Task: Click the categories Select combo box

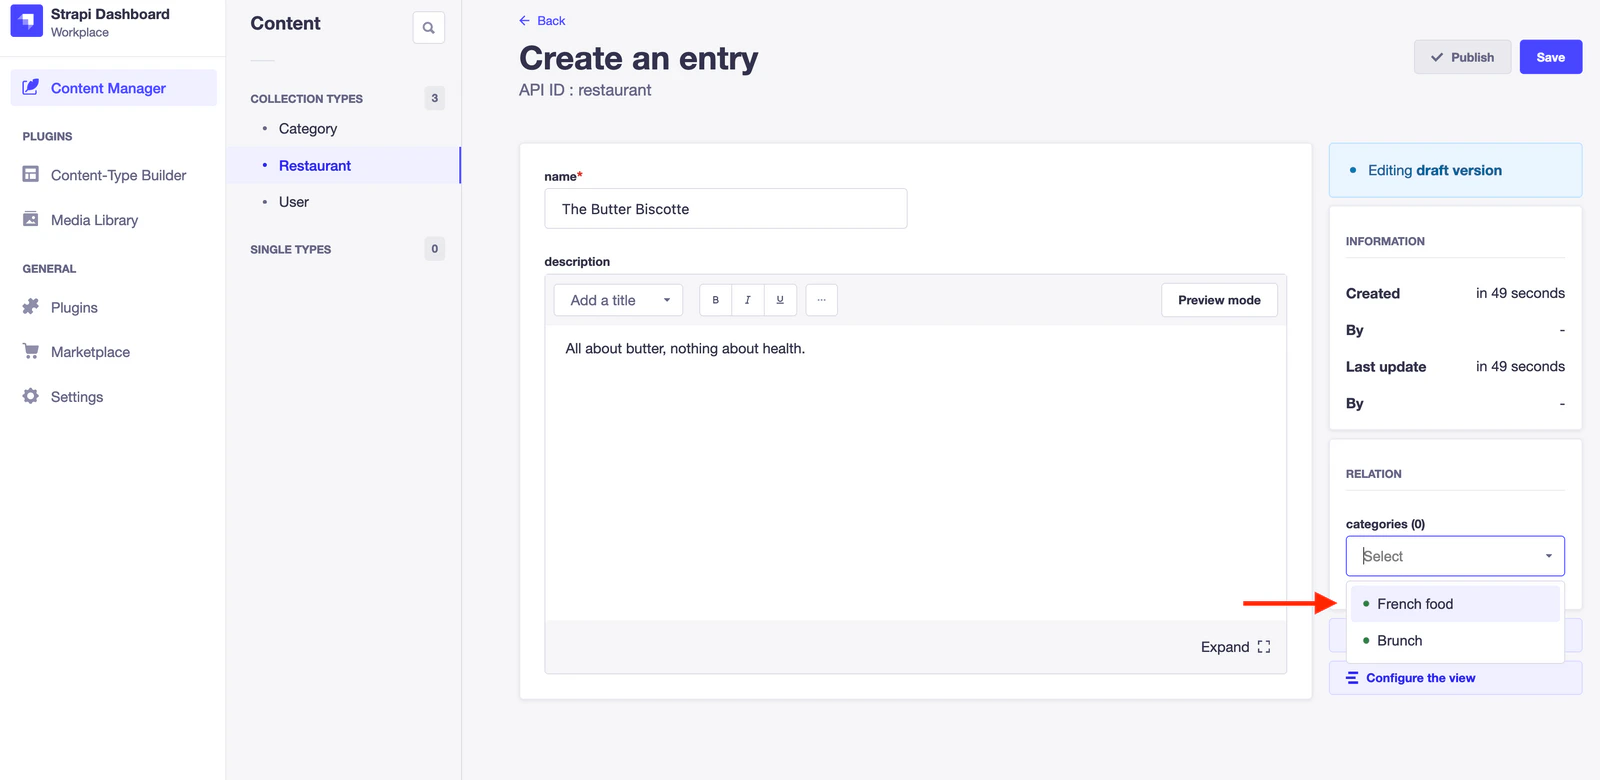Action: [x=1455, y=556]
